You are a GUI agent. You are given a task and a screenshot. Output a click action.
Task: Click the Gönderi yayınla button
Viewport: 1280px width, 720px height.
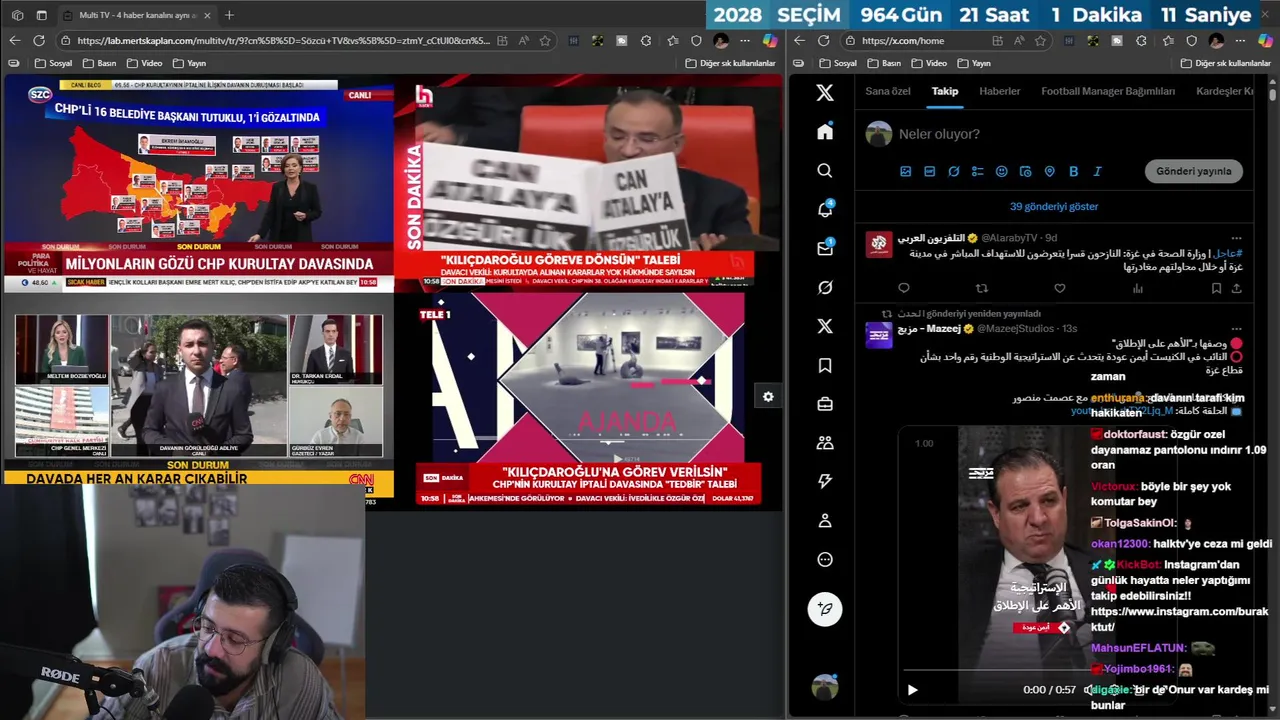tap(1193, 171)
